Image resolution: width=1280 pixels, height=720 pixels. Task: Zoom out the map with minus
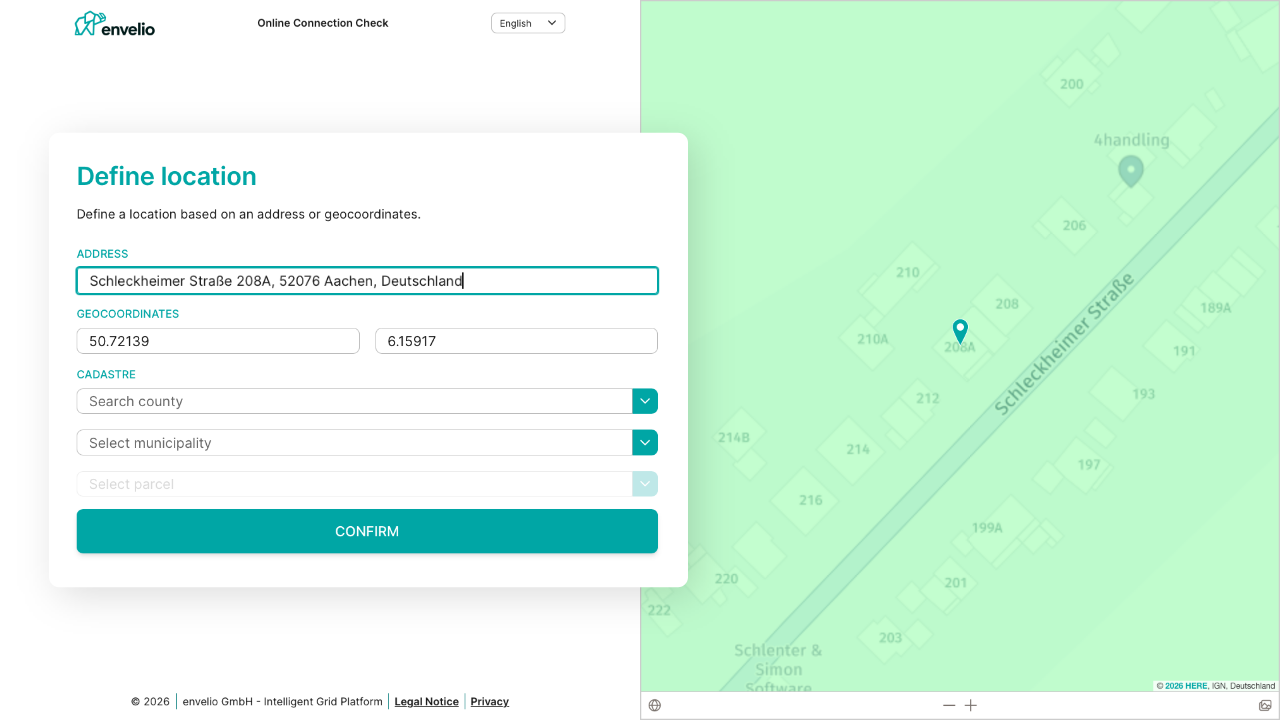pos(949,705)
